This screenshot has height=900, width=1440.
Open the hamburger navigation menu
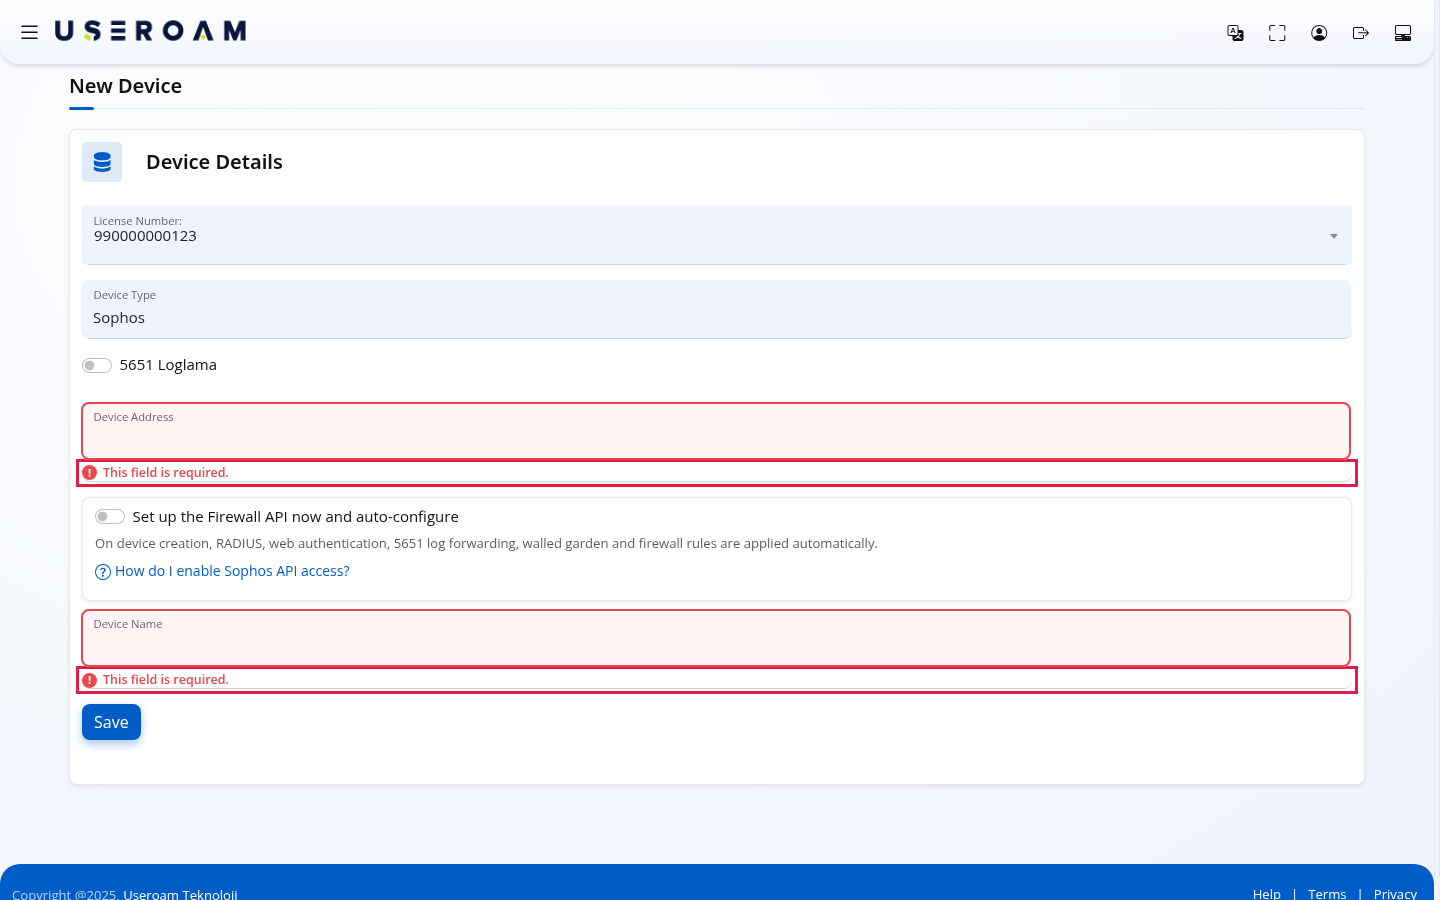click(x=30, y=32)
